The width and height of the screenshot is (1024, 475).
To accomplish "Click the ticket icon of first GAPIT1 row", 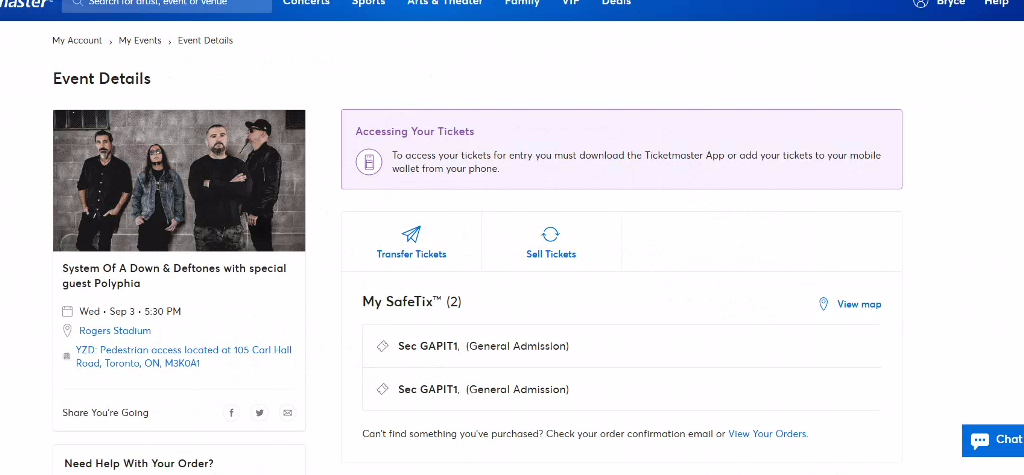I will coord(383,346).
